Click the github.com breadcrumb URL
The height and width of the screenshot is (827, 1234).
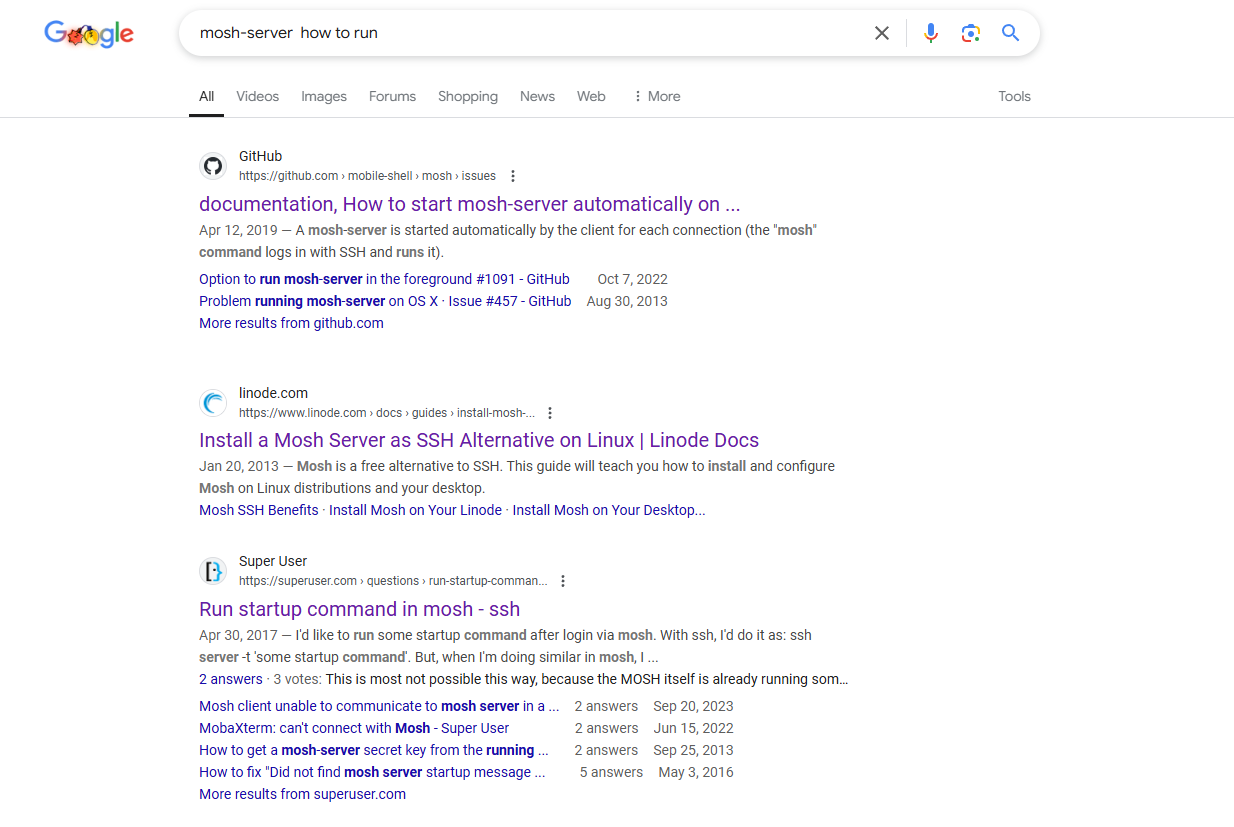point(367,176)
